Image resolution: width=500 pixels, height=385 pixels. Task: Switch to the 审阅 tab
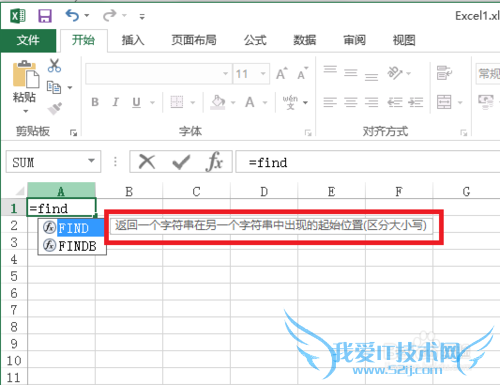(x=354, y=40)
